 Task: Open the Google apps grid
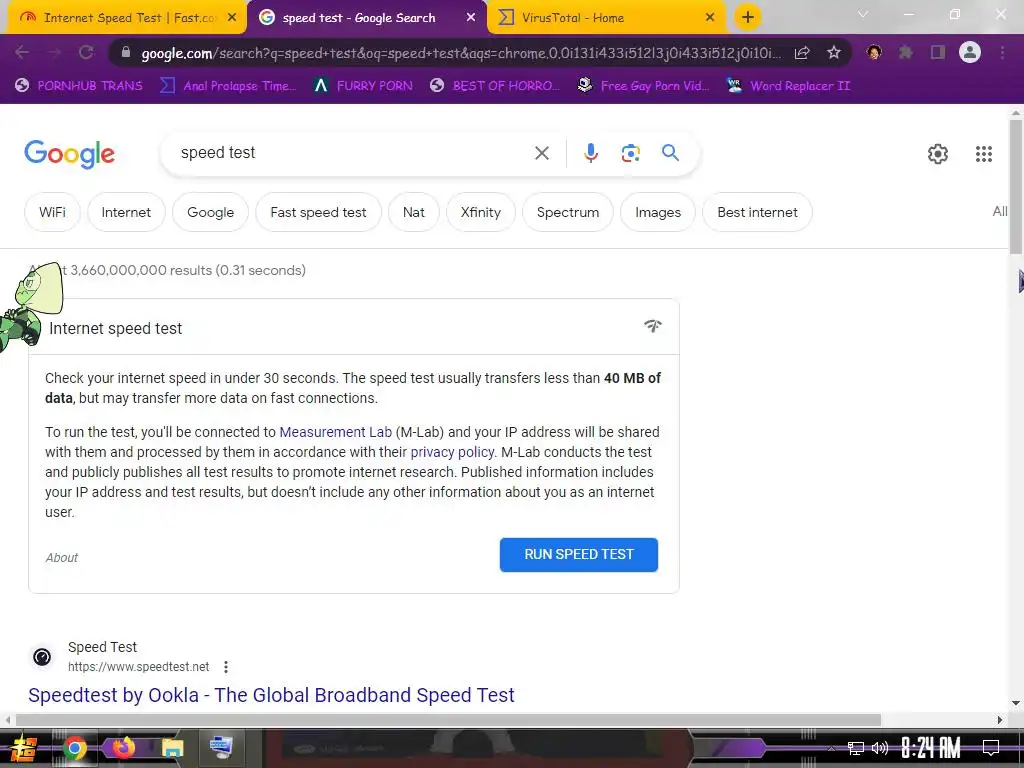(984, 154)
